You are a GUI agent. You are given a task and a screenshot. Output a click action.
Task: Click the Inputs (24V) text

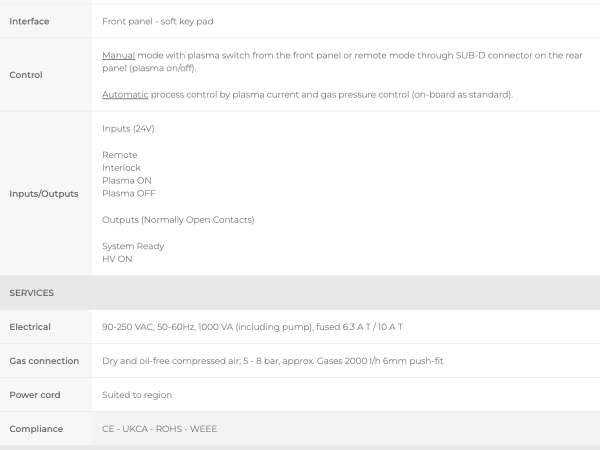click(x=128, y=129)
